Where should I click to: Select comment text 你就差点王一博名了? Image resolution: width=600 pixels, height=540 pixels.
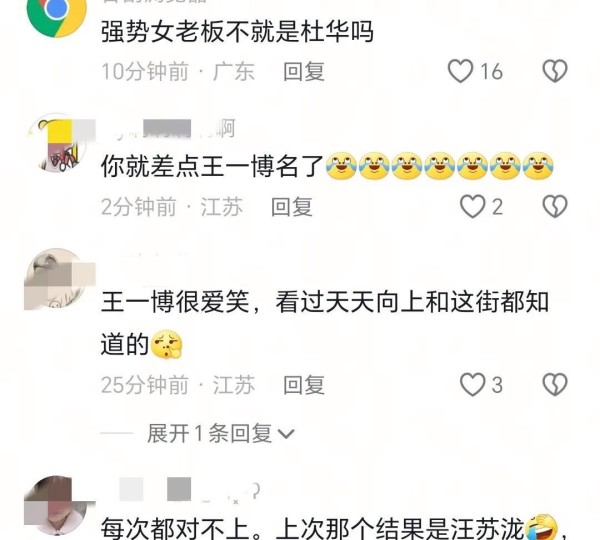pyautogui.click(x=212, y=167)
